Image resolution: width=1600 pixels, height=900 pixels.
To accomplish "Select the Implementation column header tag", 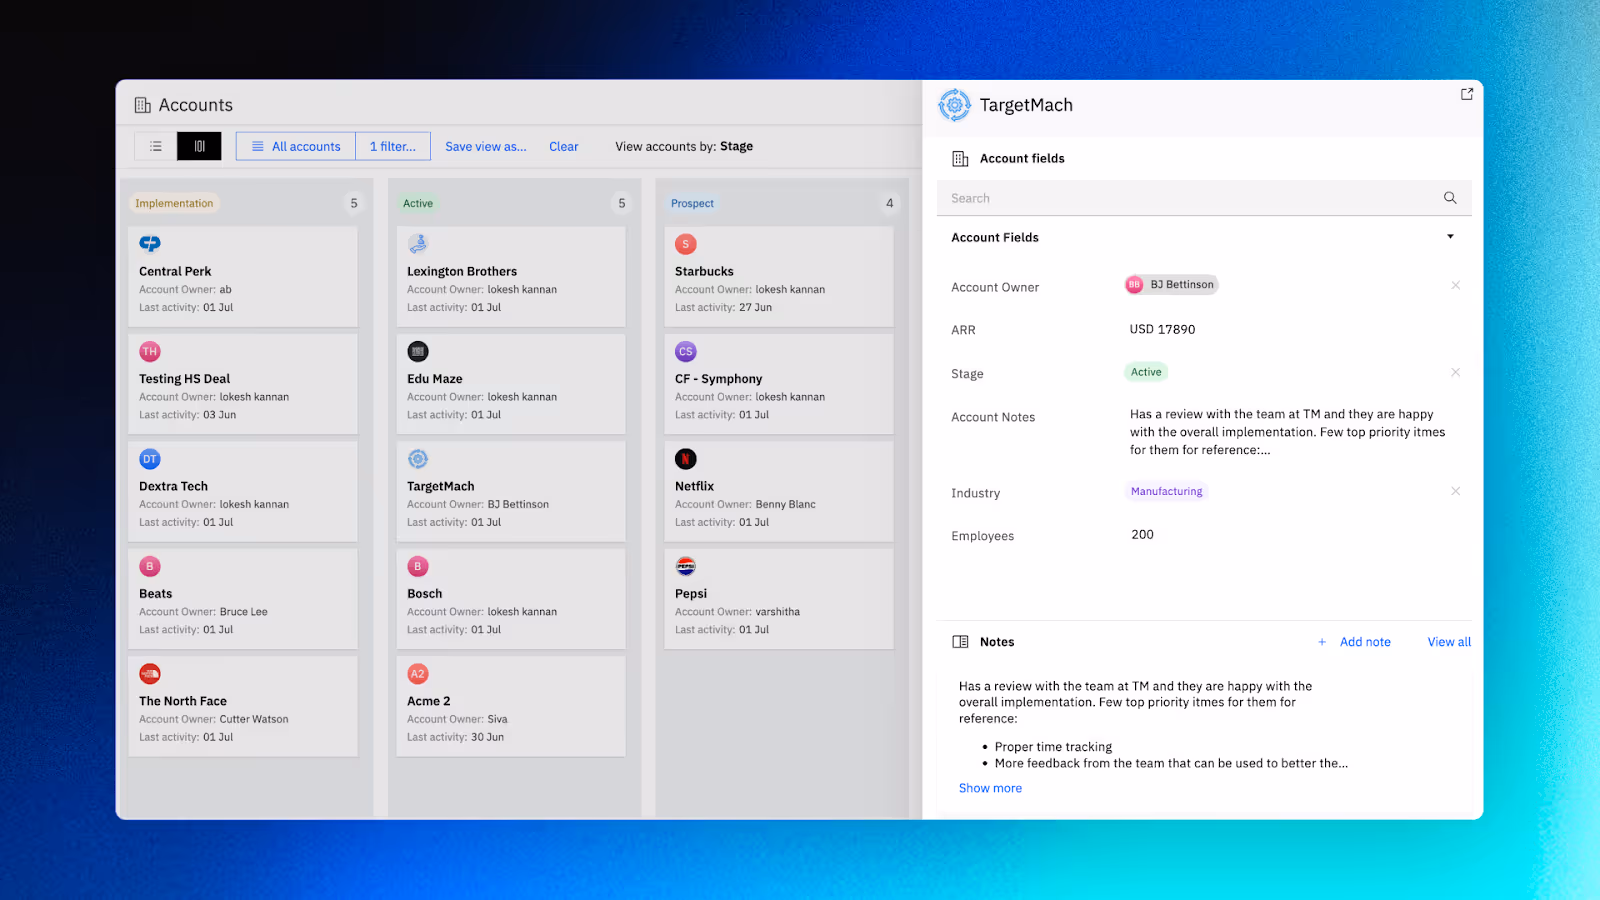I will 174,203.
